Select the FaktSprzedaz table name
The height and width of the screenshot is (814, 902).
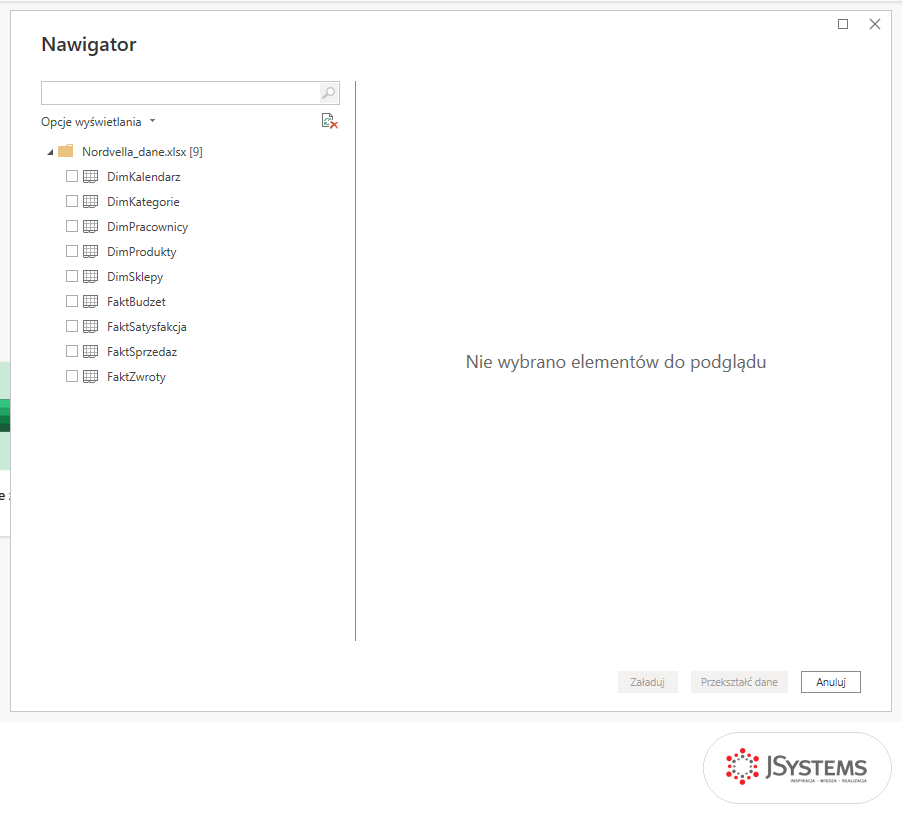point(142,352)
